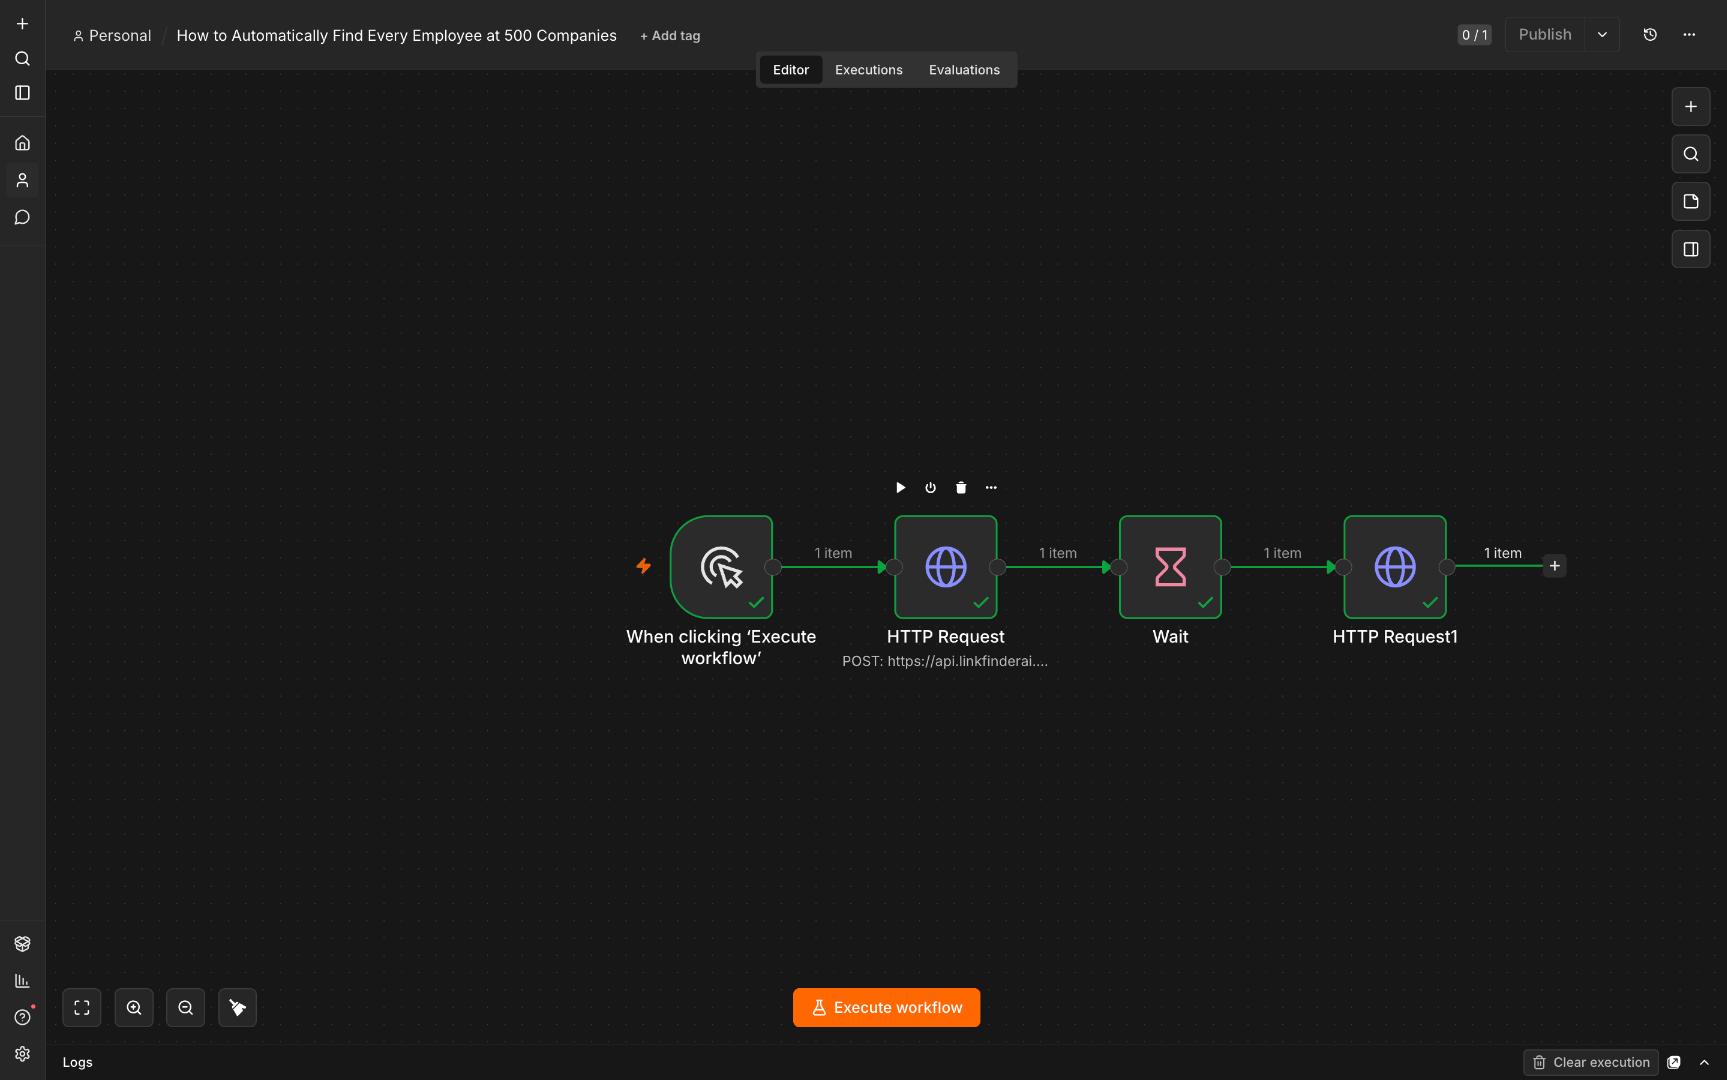
Task: Open the chat icon in the sidebar
Action: tap(22, 217)
